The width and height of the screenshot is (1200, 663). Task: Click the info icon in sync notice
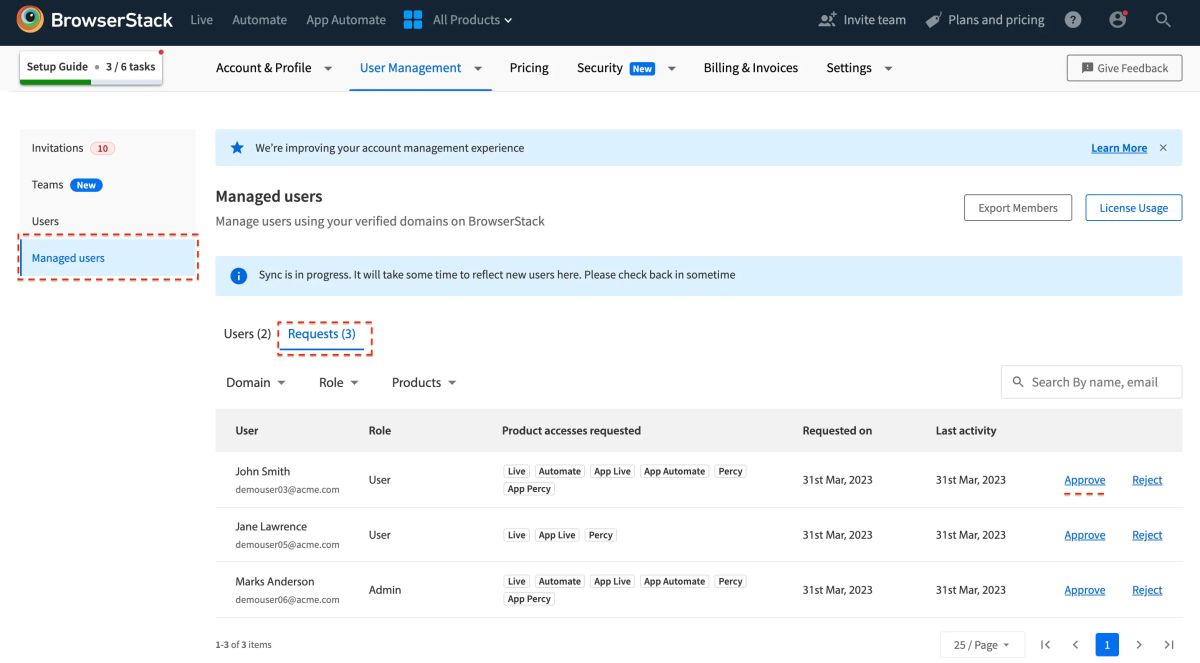tap(239, 275)
